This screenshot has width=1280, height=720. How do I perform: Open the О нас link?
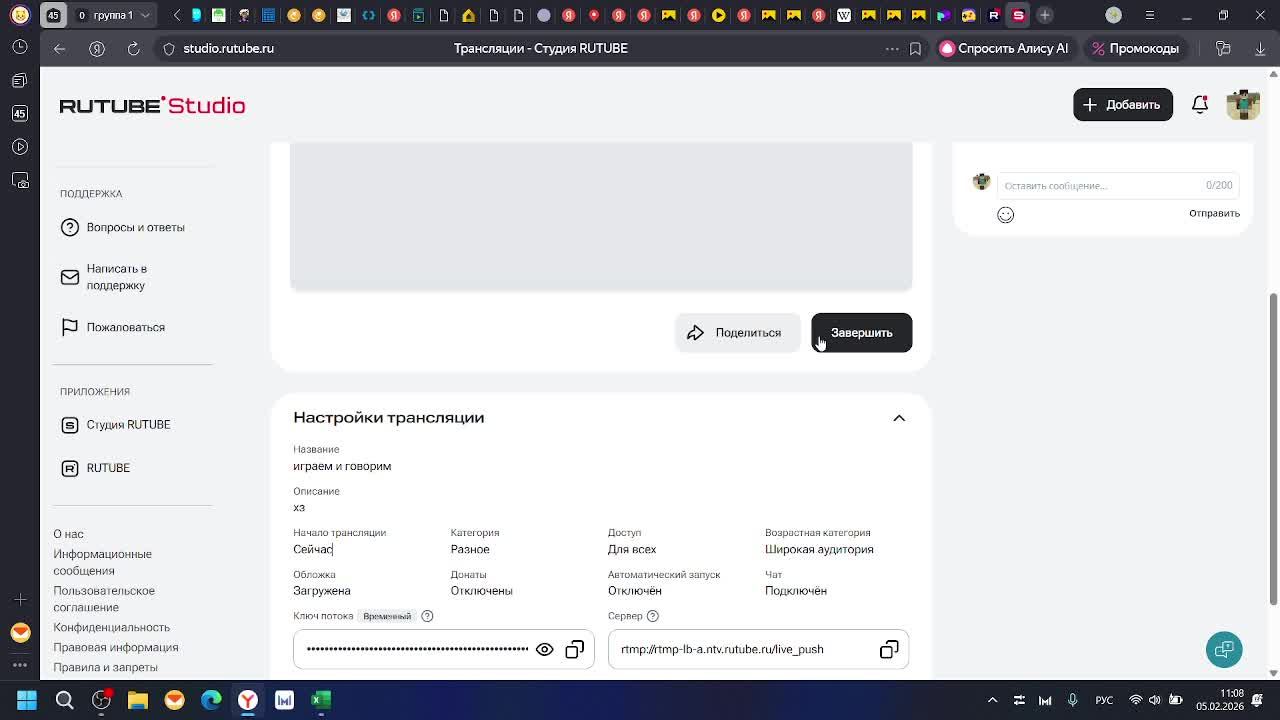(x=68, y=534)
